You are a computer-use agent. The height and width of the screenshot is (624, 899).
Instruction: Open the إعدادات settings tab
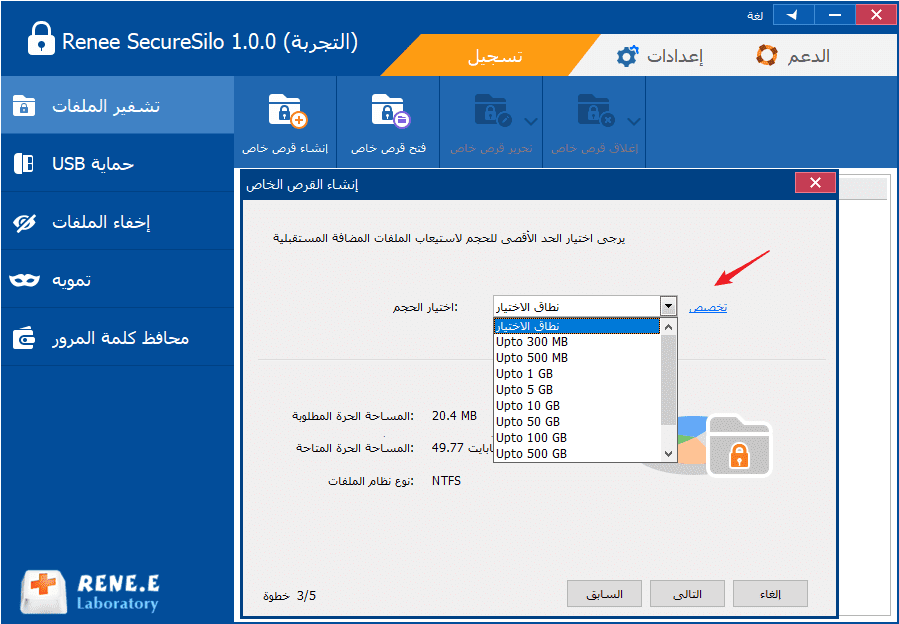tap(659, 56)
